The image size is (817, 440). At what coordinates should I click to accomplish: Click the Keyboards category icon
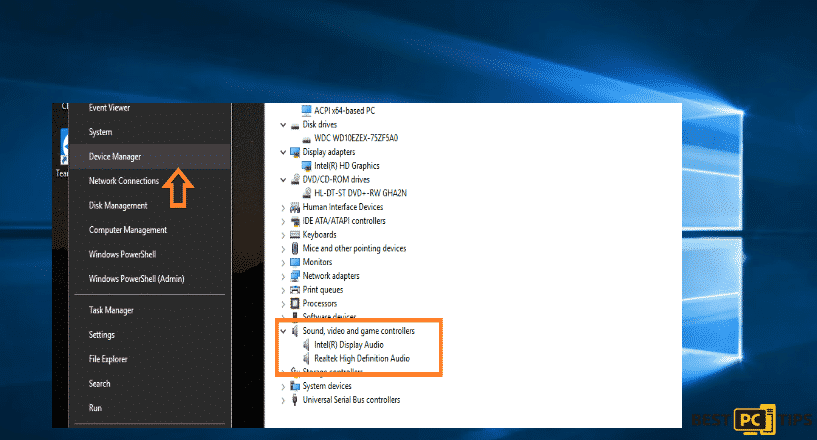[x=295, y=235]
